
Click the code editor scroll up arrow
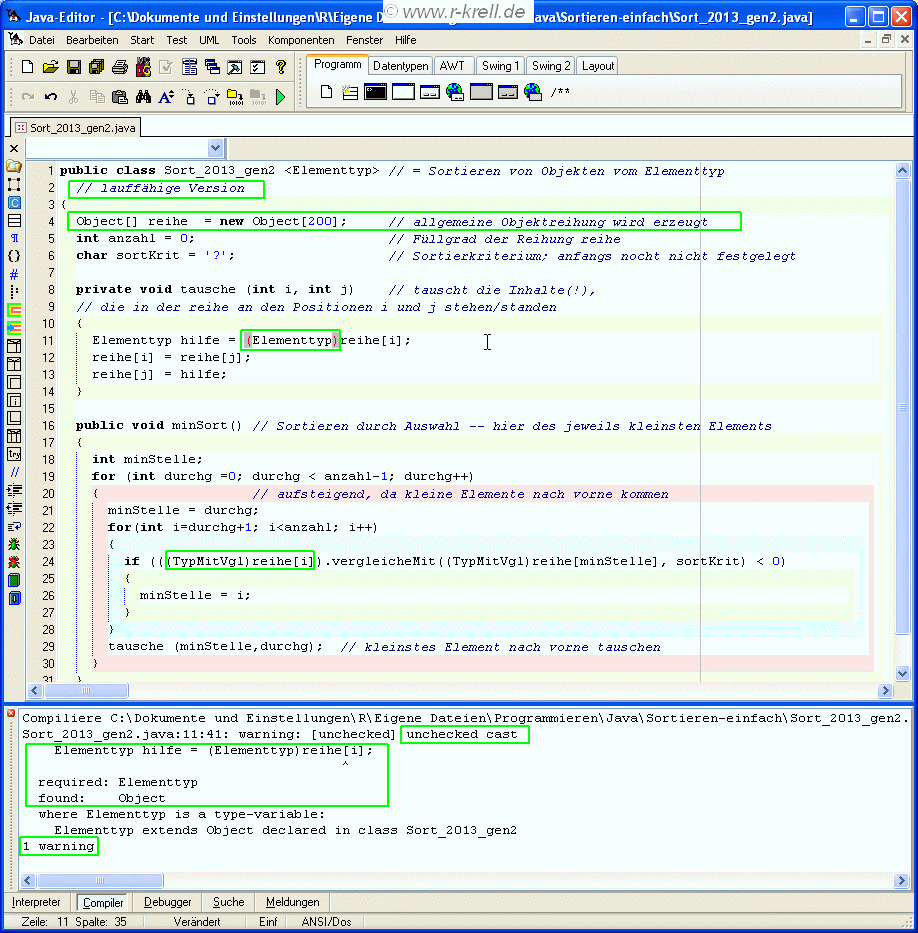903,171
